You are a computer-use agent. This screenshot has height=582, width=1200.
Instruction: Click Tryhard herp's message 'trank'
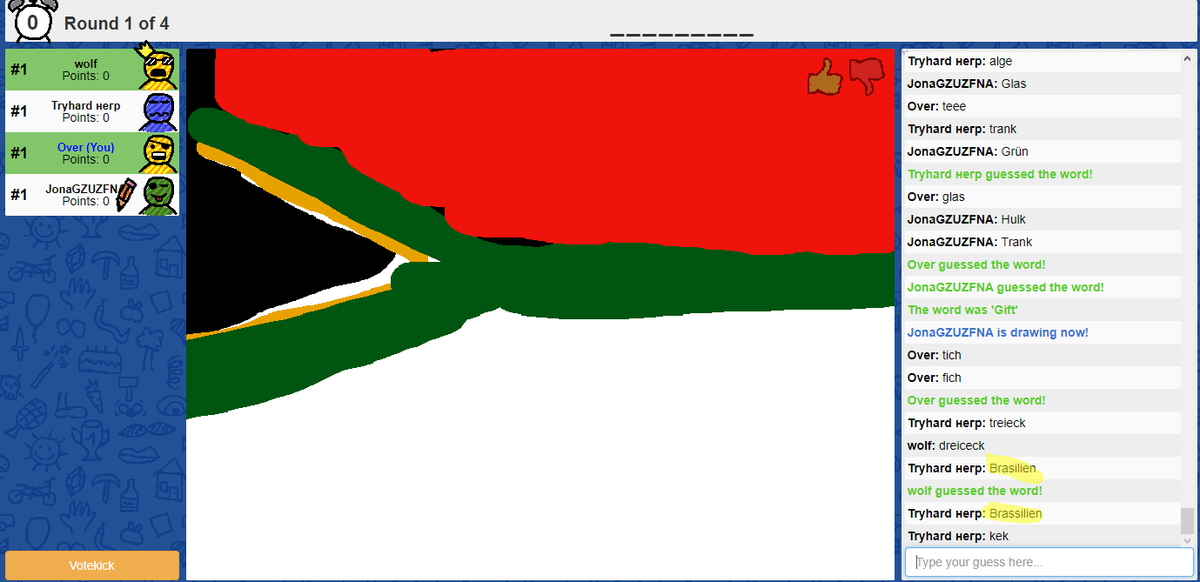pyautogui.click(x=1003, y=129)
